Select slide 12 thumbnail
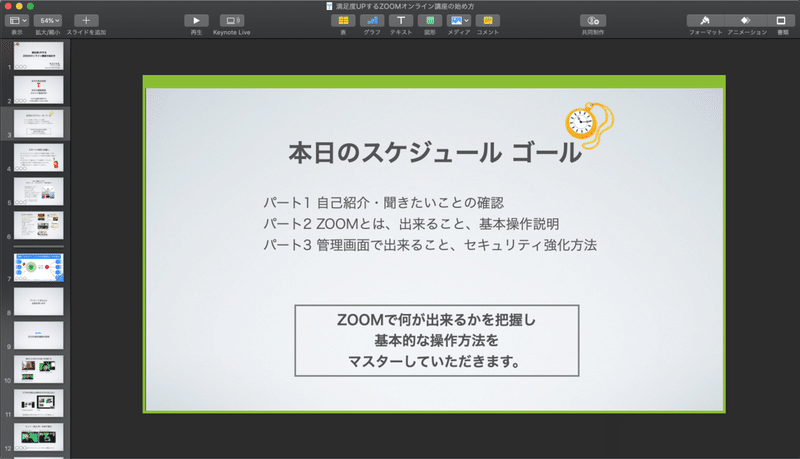This screenshot has width=800, height=459. (x=39, y=437)
